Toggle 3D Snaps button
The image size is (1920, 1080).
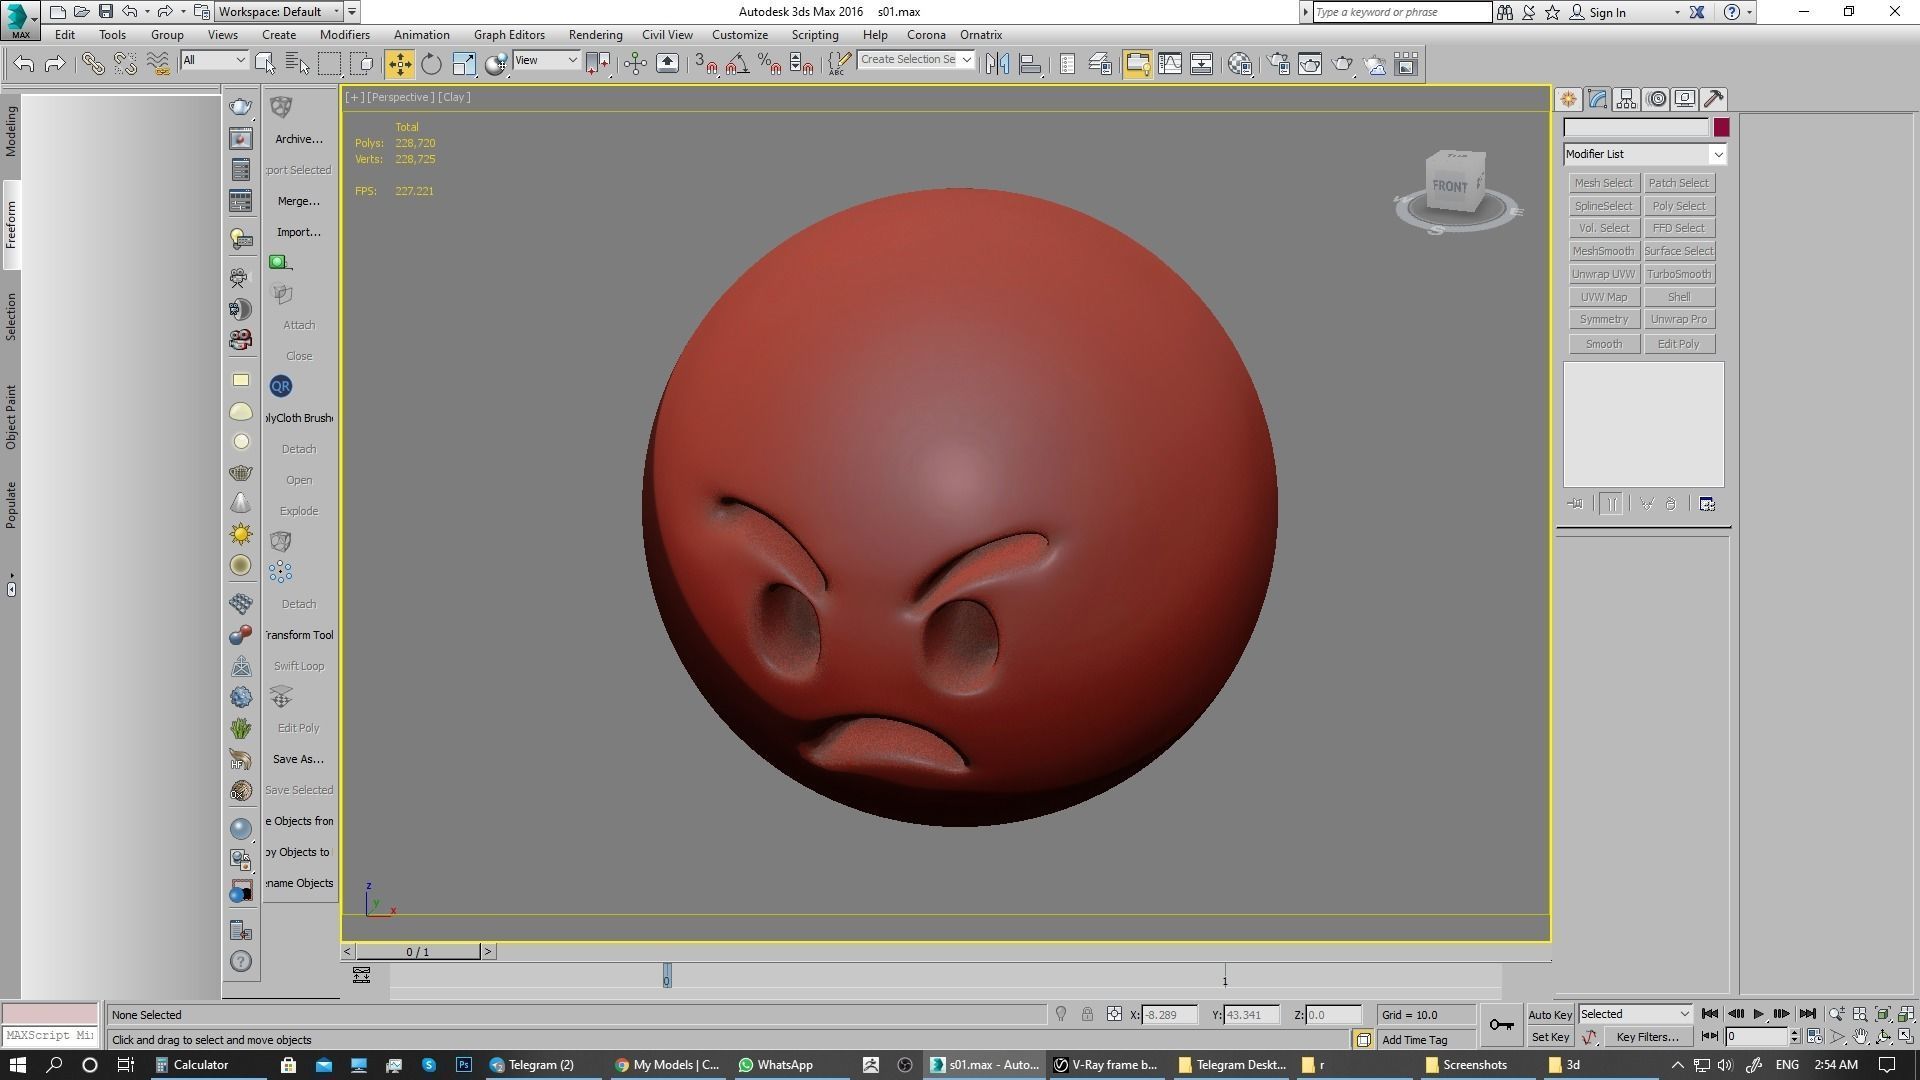click(705, 64)
